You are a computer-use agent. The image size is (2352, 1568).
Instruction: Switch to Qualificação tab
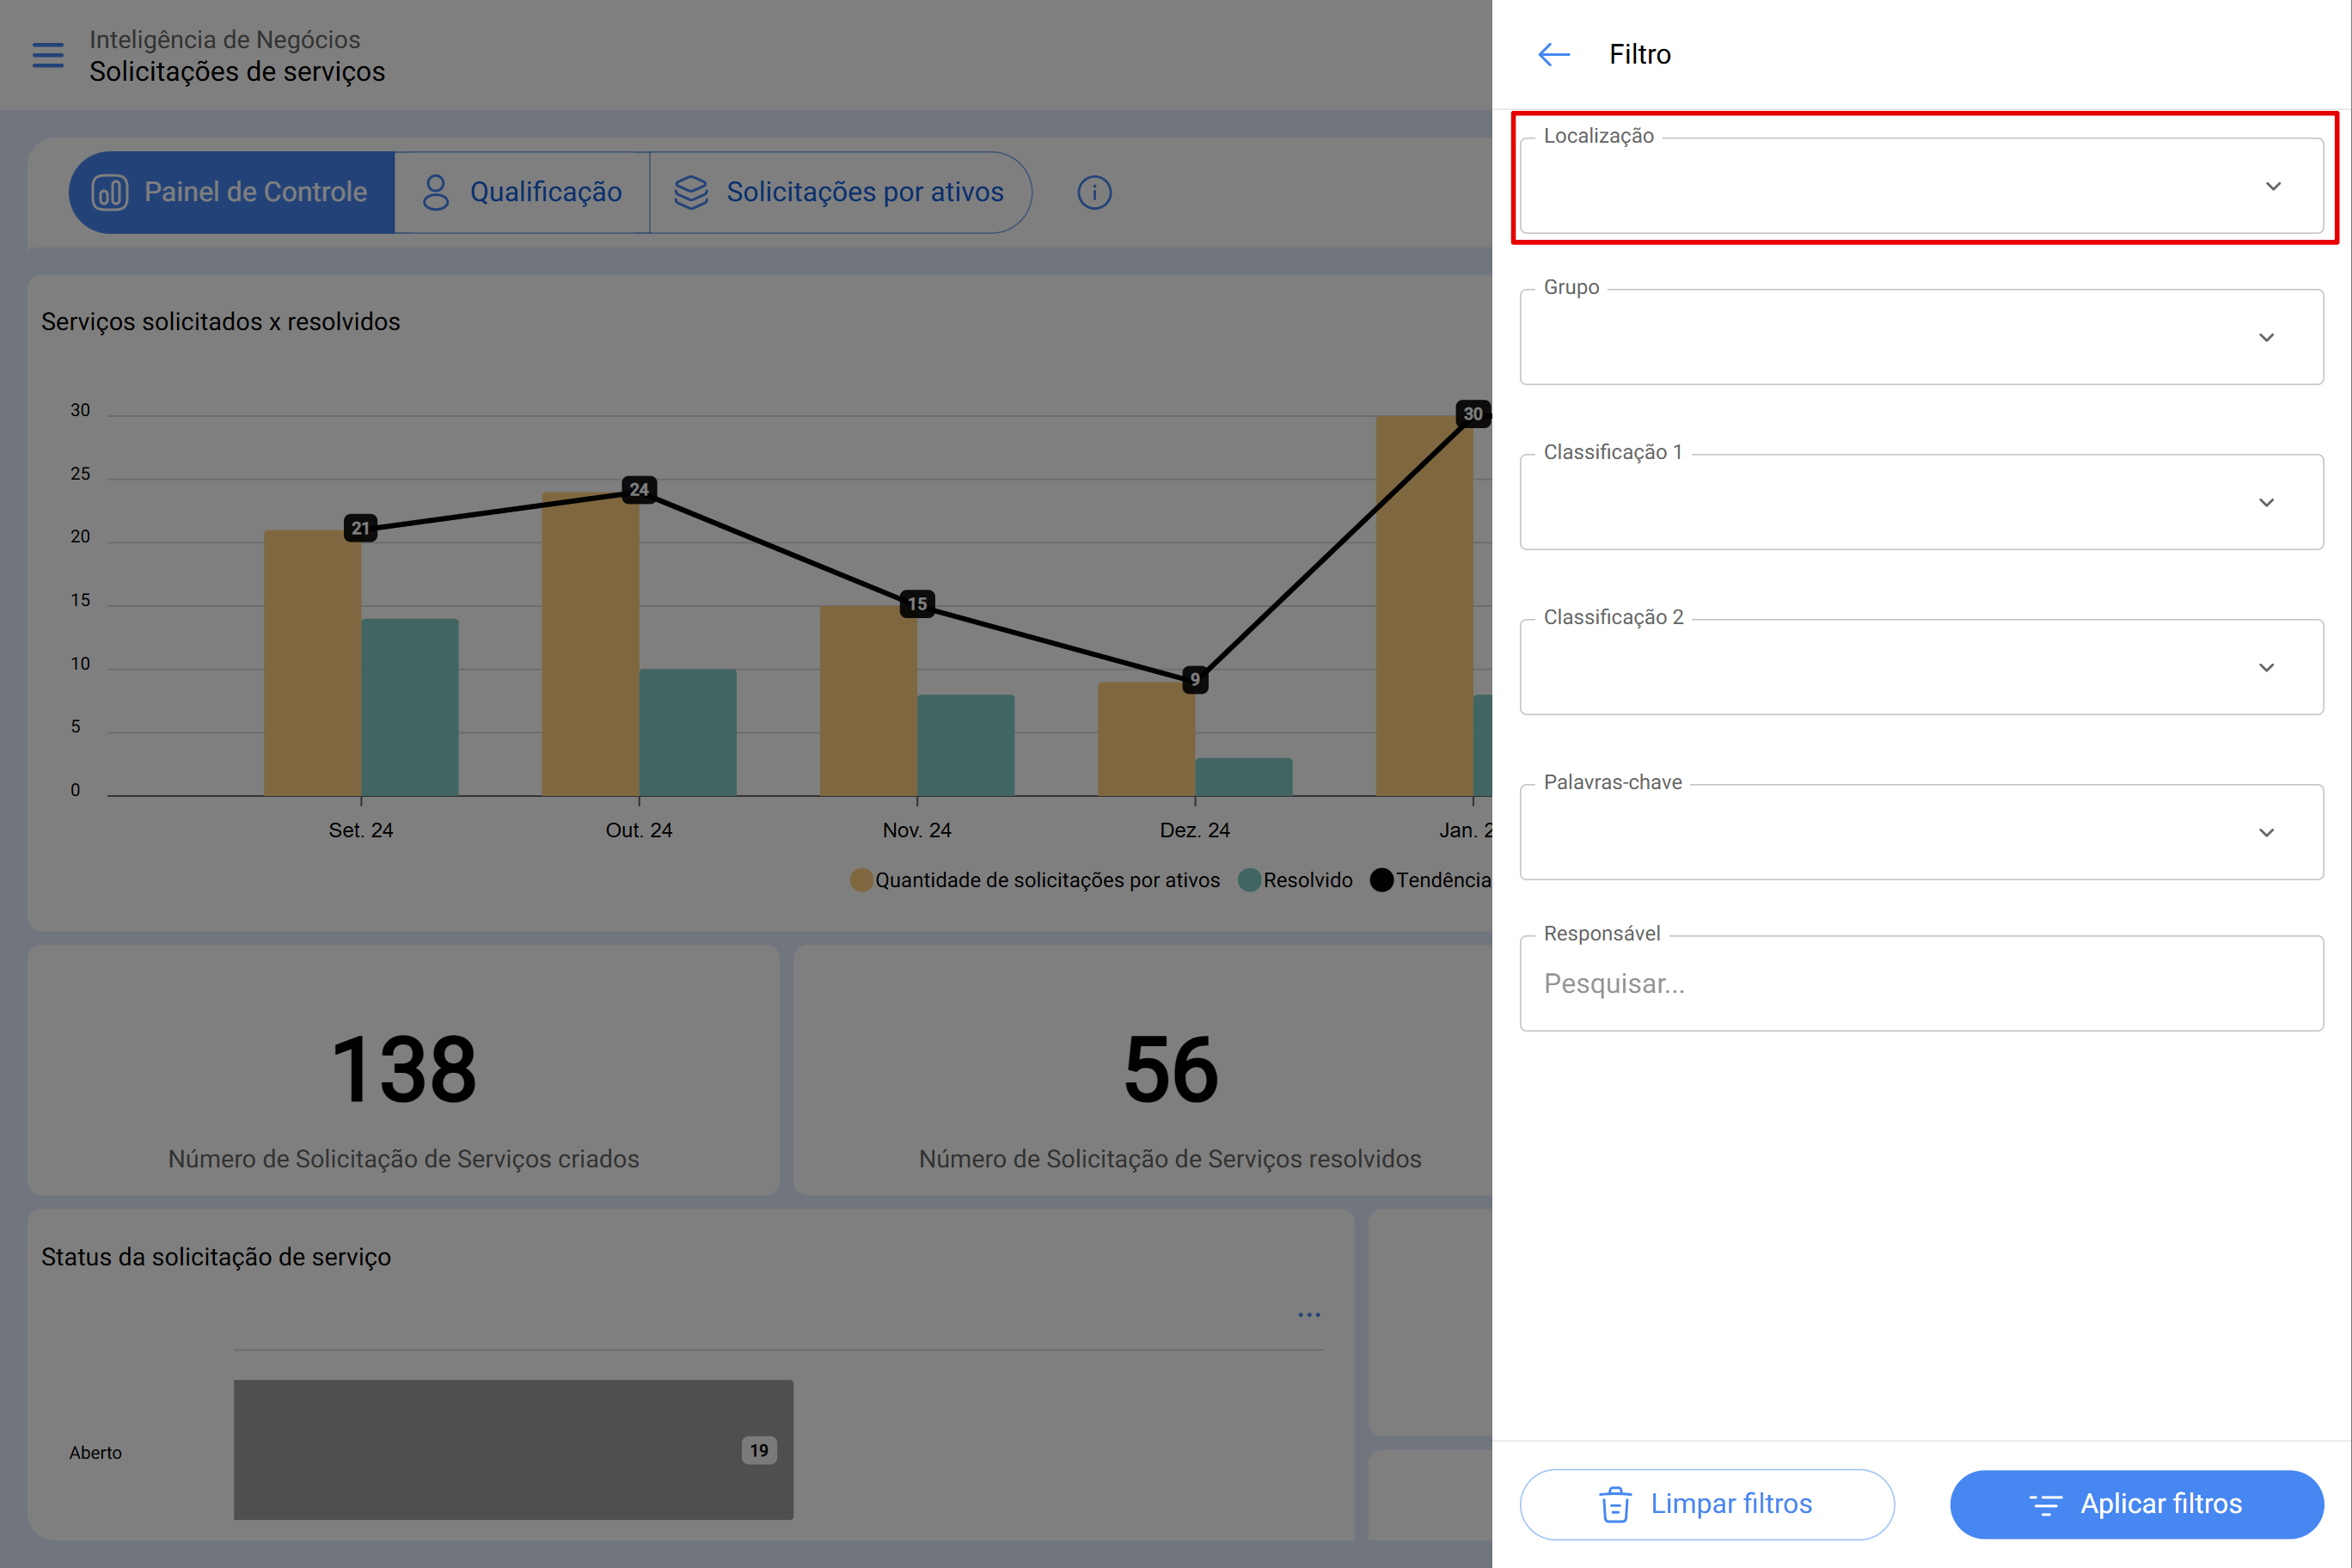(522, 192)
